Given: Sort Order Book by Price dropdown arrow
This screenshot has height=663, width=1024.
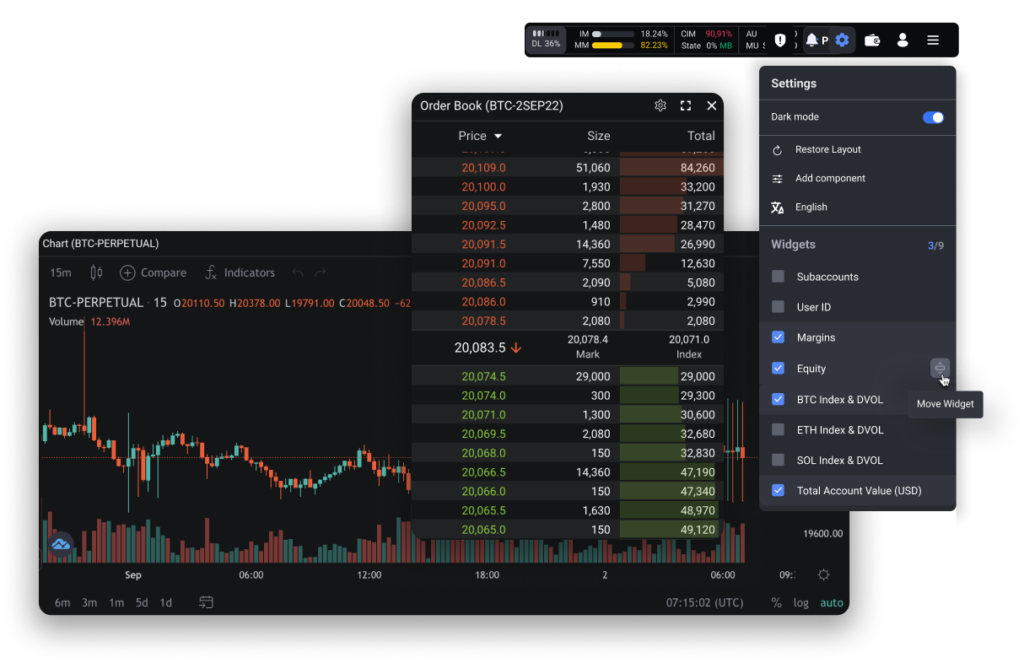Looking at the screenshot, I should pos(498,136).
